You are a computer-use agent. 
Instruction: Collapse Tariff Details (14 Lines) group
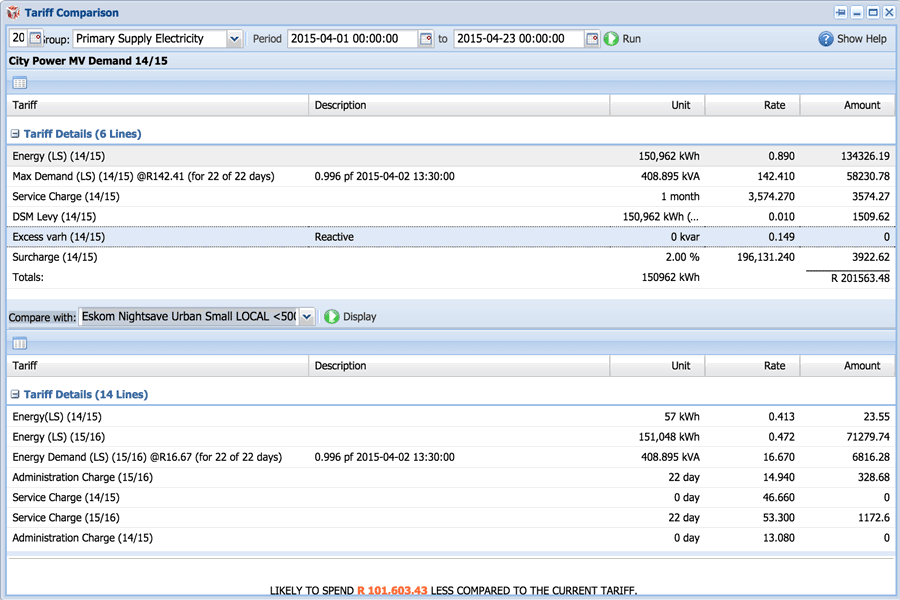pos(15,394)
